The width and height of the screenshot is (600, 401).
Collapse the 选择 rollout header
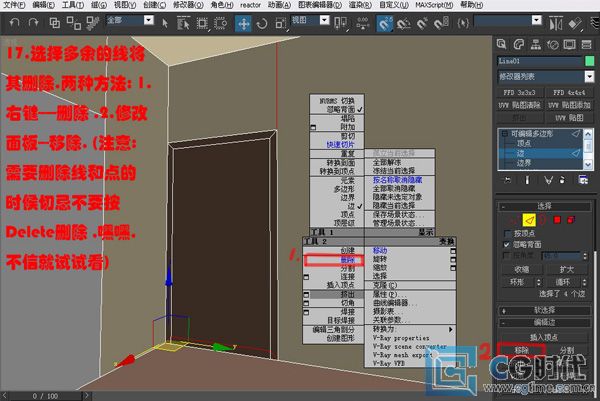[544, 207]
